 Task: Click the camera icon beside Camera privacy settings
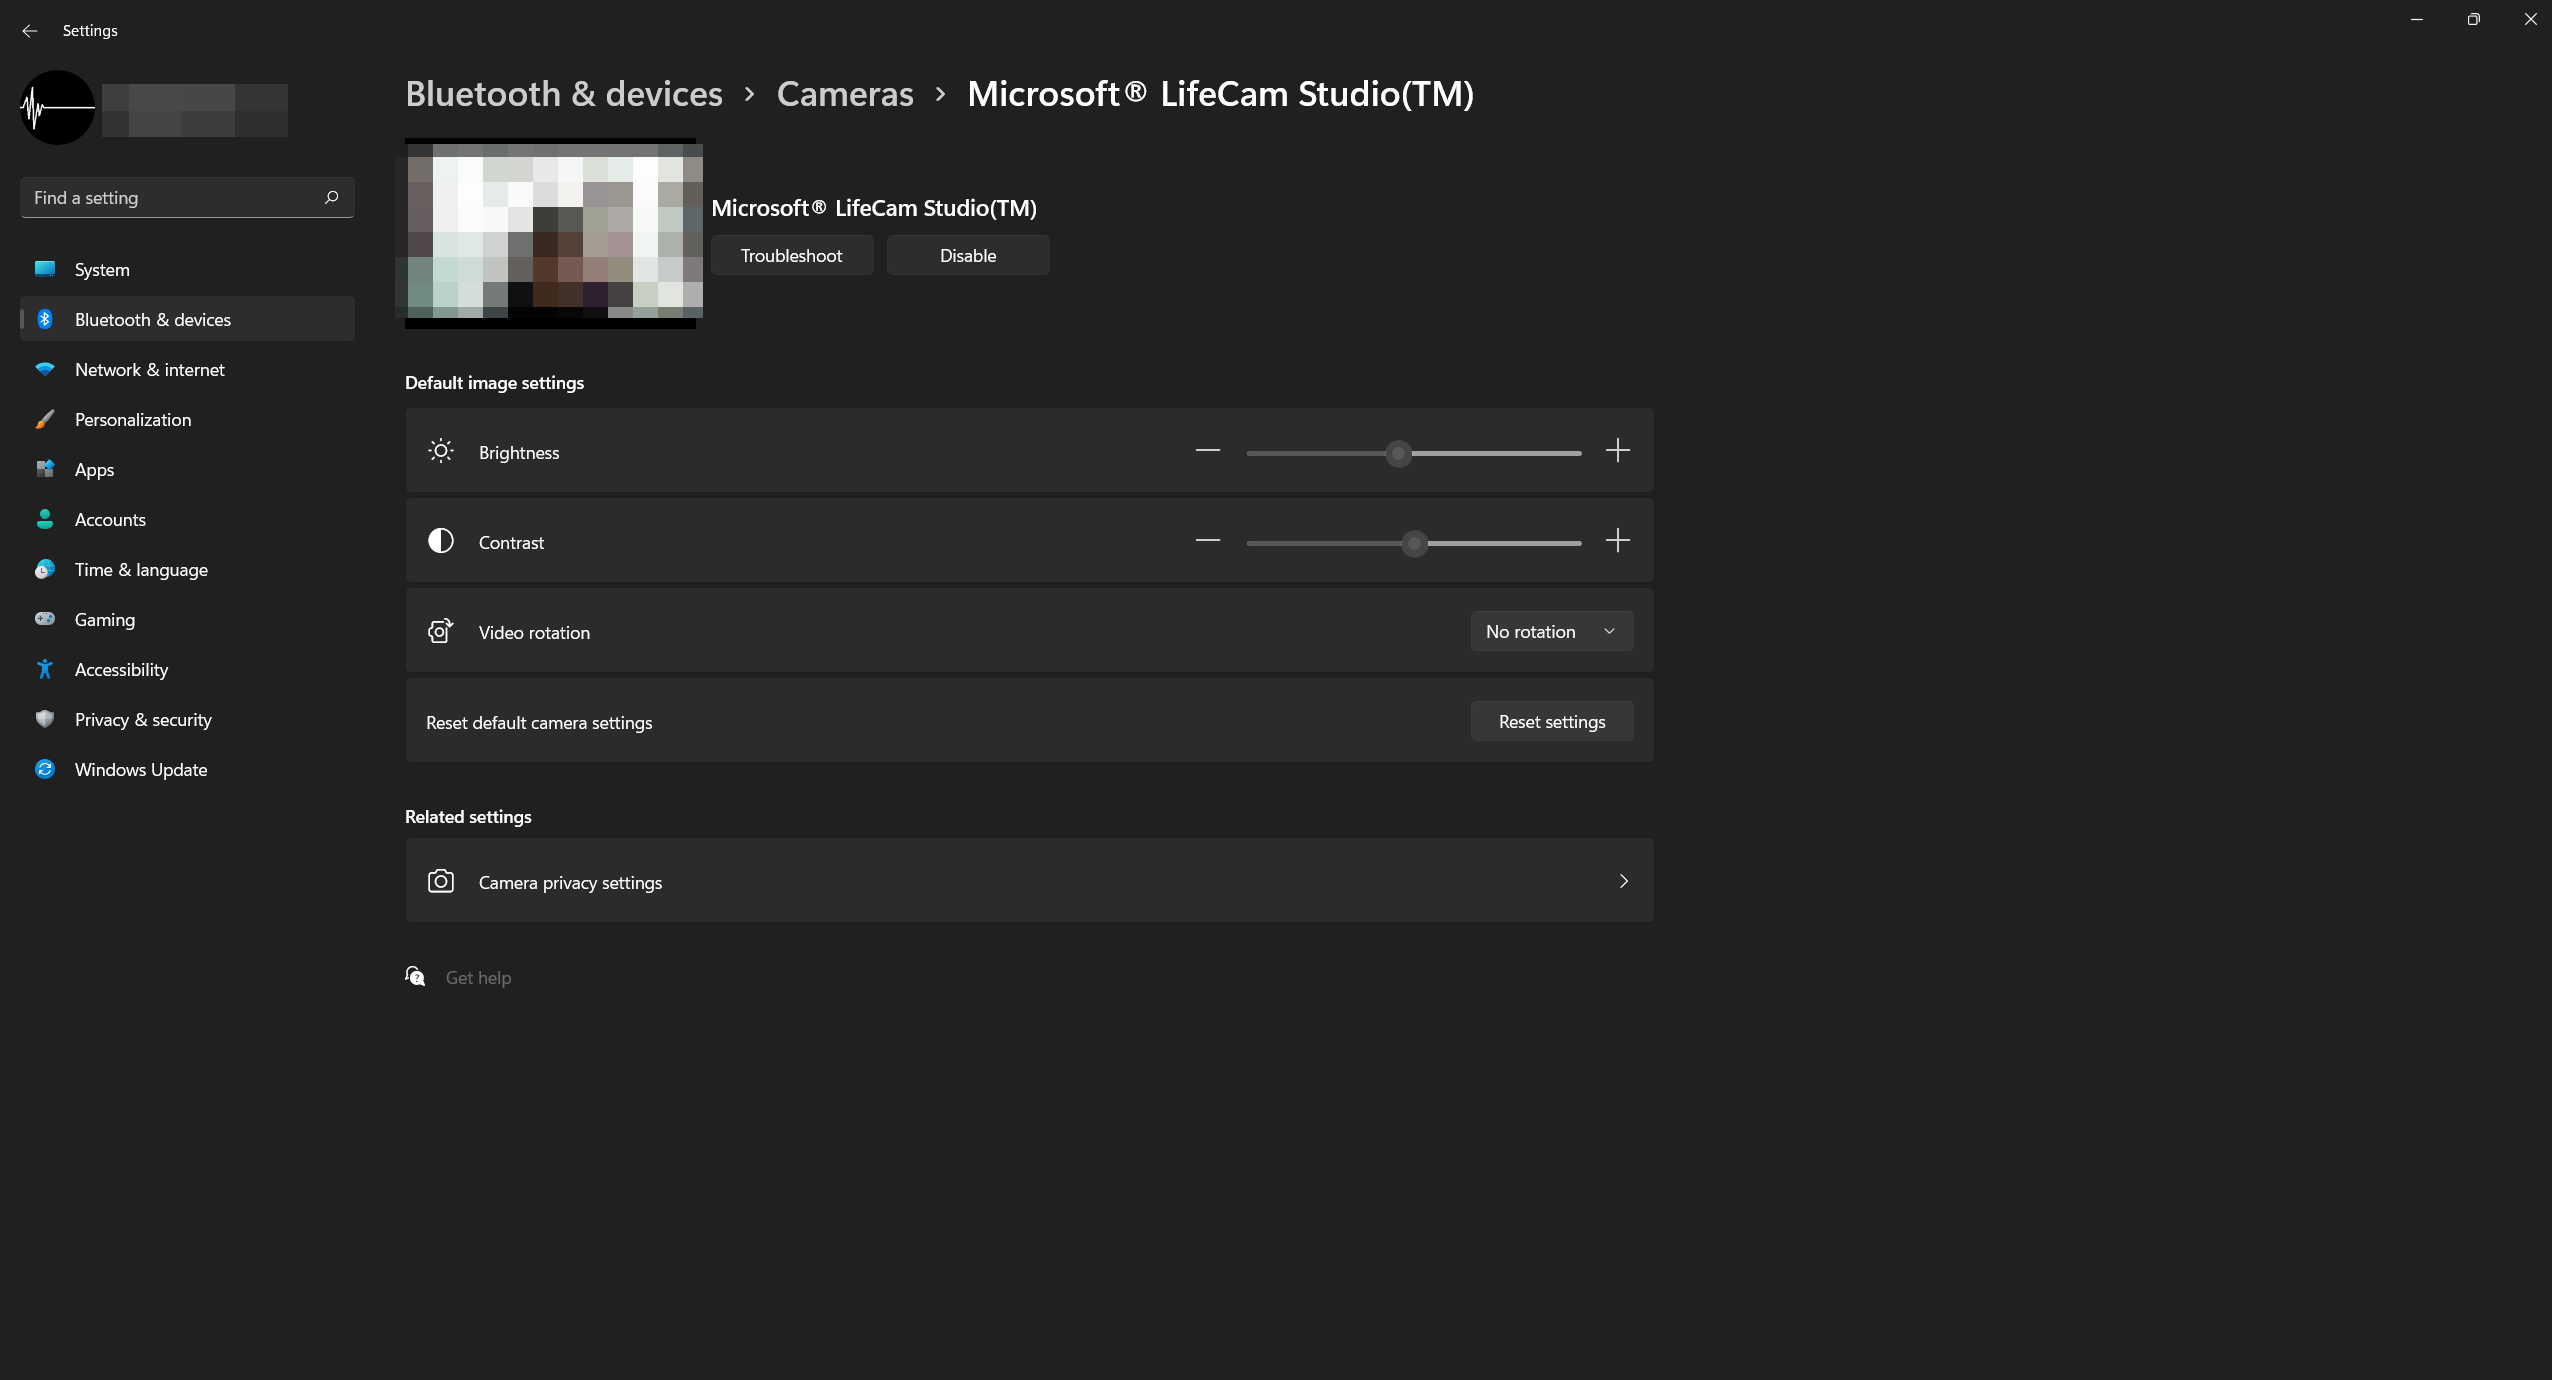(441, 881)
